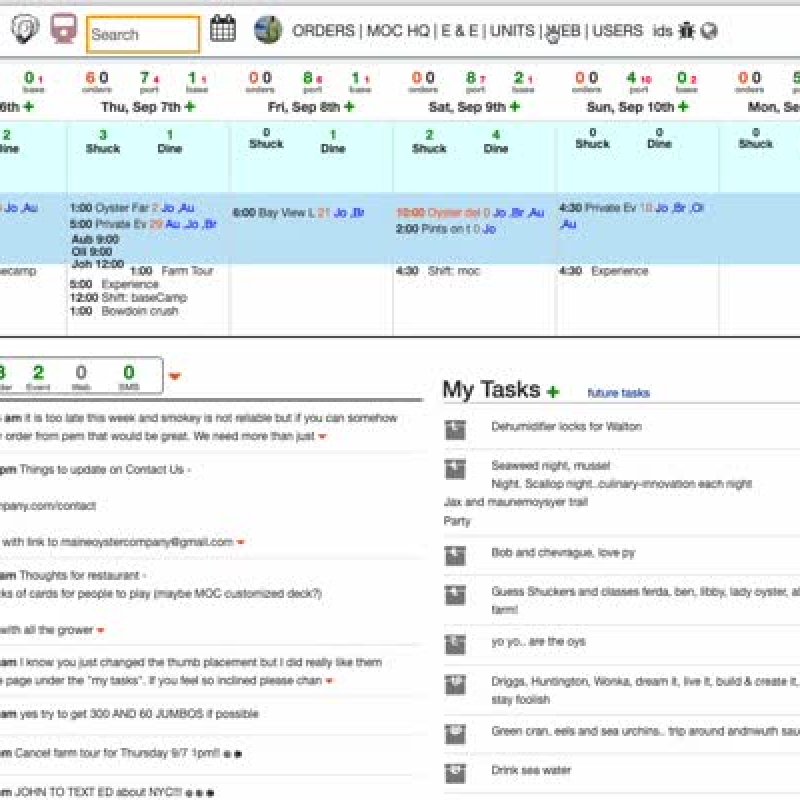
Task: Select the Web counter tab
Action: (x=81, y=377)
